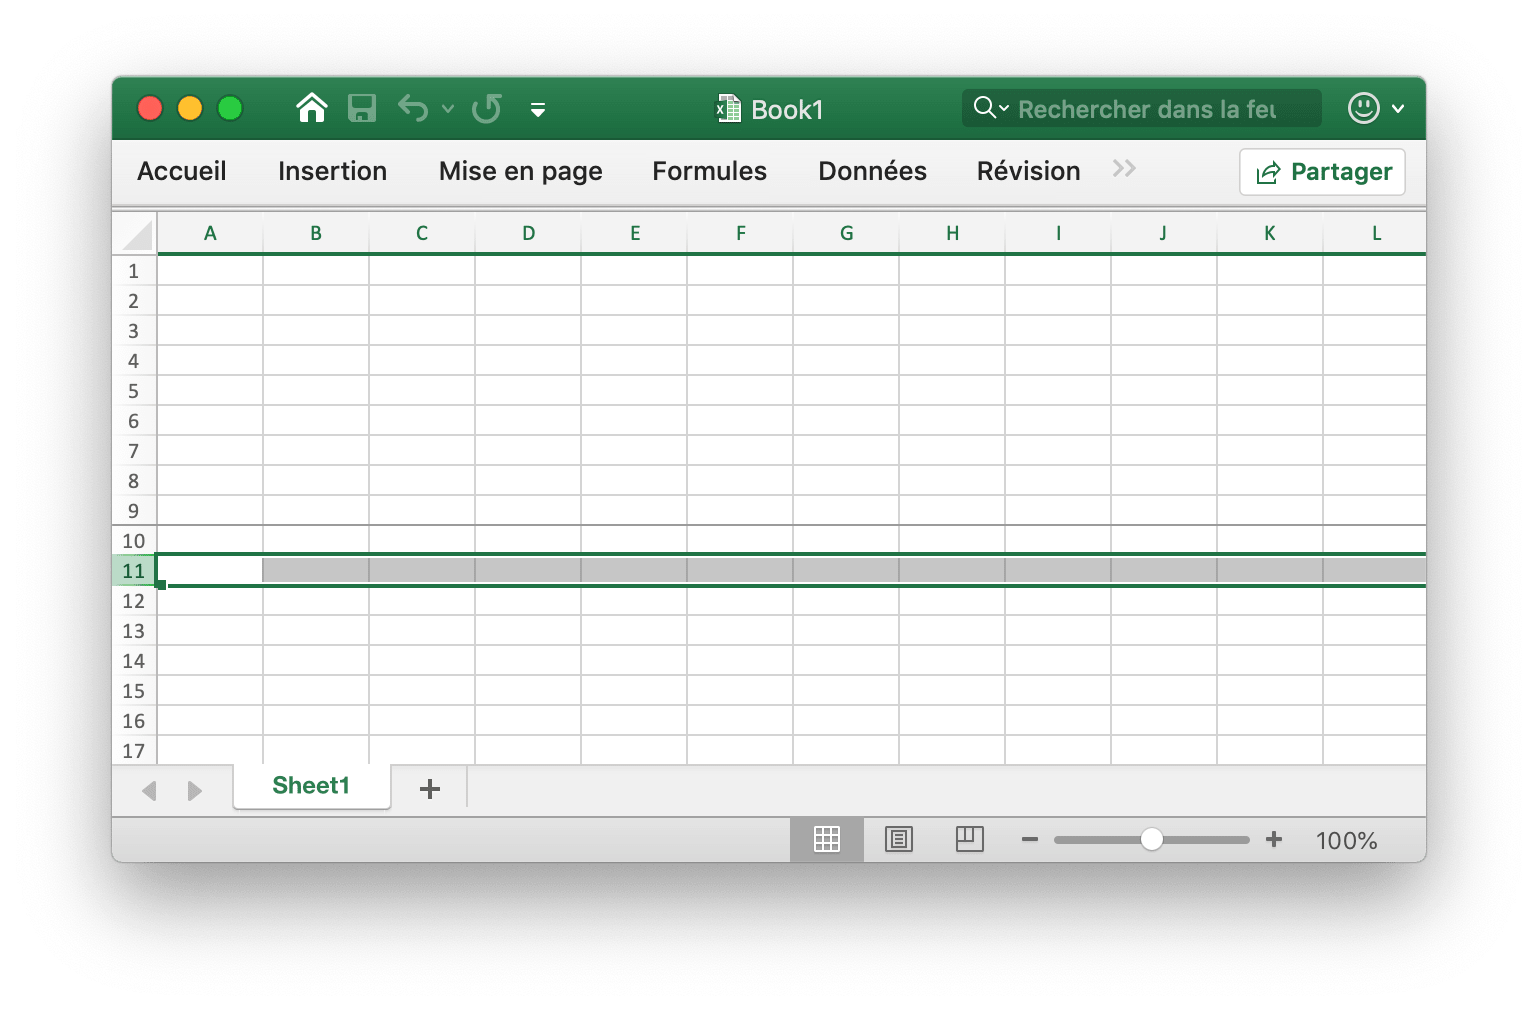Open Customize Quick Access Toolbar dropdown
Viewport: 1538px width, 1010px height.
point(537,110)
